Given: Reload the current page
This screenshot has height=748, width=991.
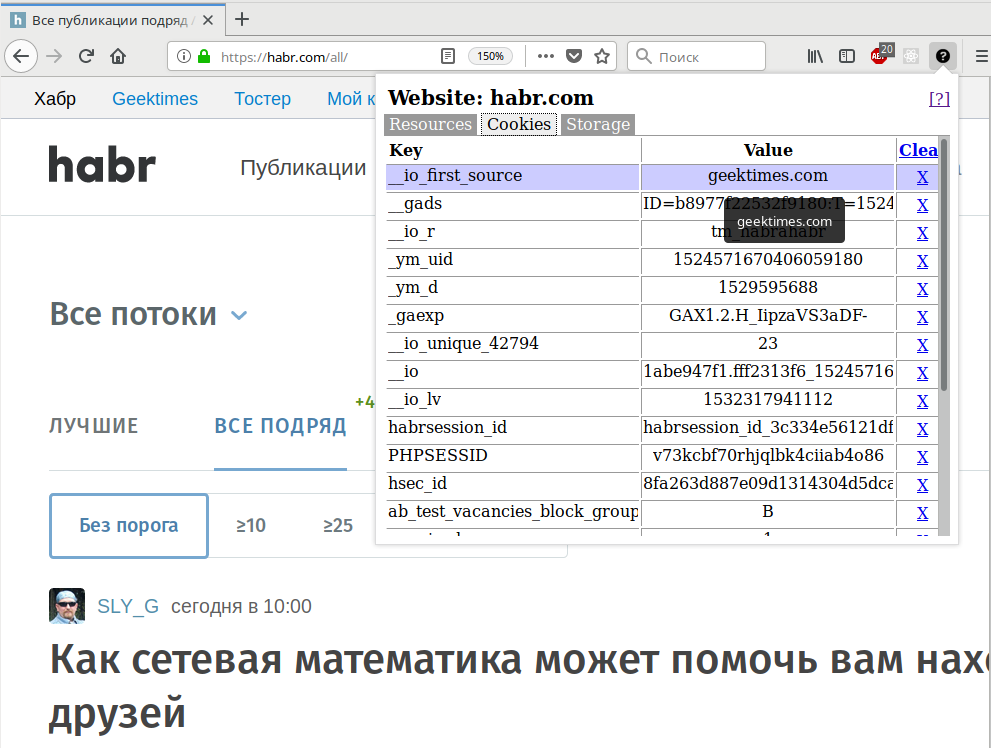Looking at the screenshot, I should pyautogui.click(x=87, y=56).
